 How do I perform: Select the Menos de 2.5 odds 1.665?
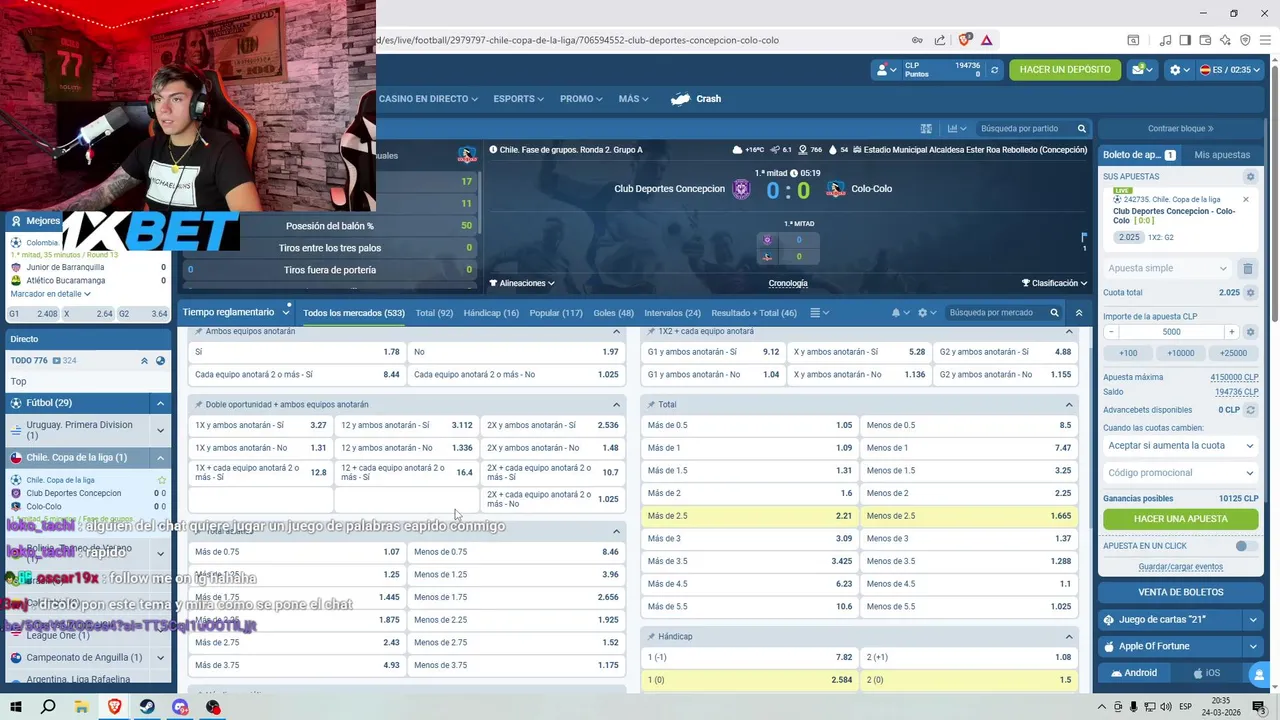pyautogui.click(x=968, y=516)
